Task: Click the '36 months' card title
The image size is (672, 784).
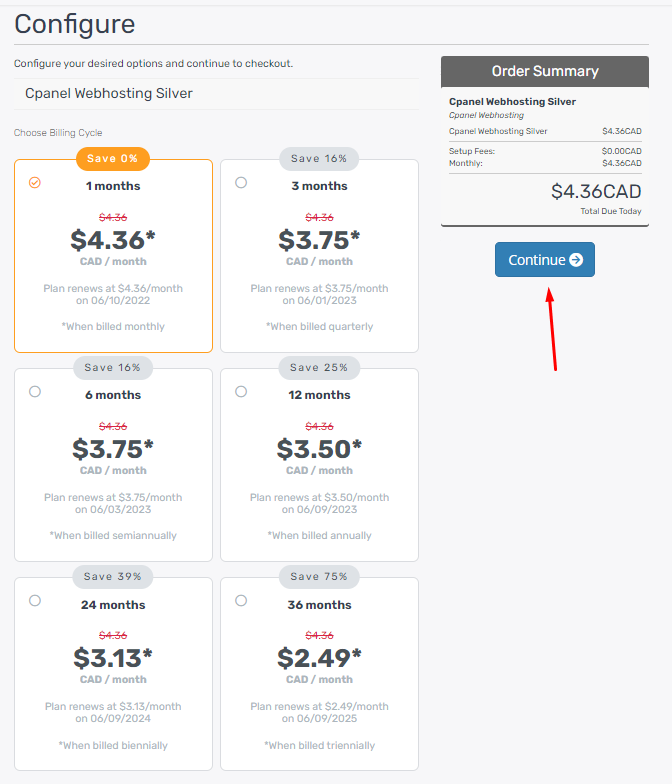Action: coord(320,605)
